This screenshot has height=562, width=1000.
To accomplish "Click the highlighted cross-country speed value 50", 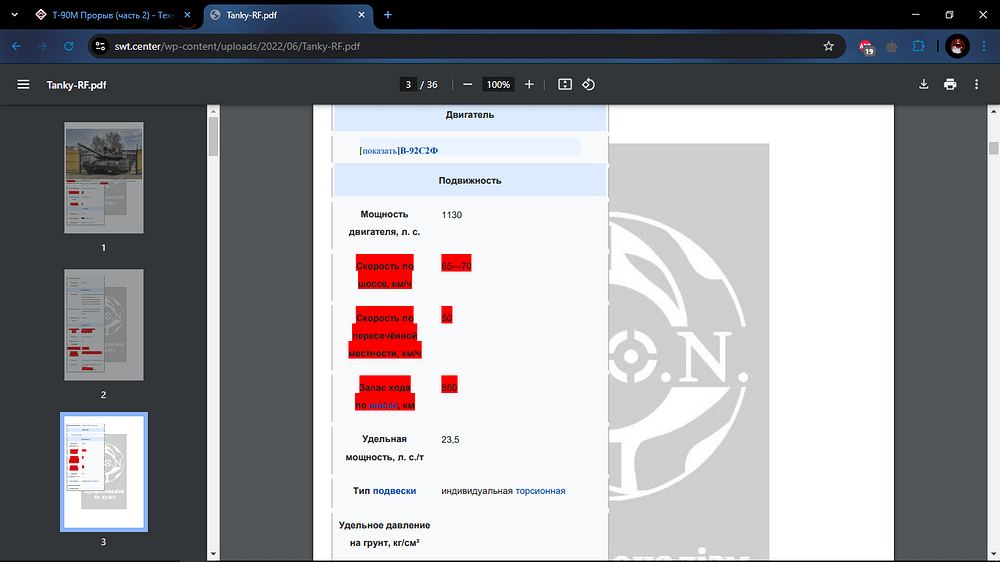I will click(446, 315).
